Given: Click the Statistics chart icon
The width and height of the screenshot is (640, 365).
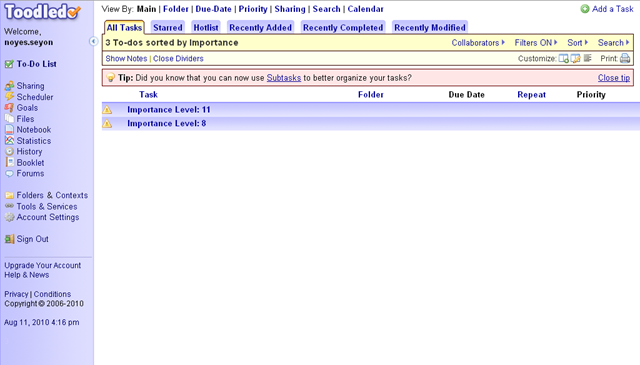Looking at the screenshot, I should 9,140.
